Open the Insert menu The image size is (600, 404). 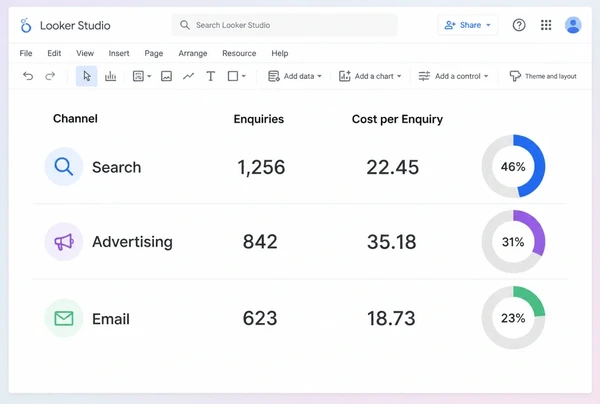pos(119,53)
